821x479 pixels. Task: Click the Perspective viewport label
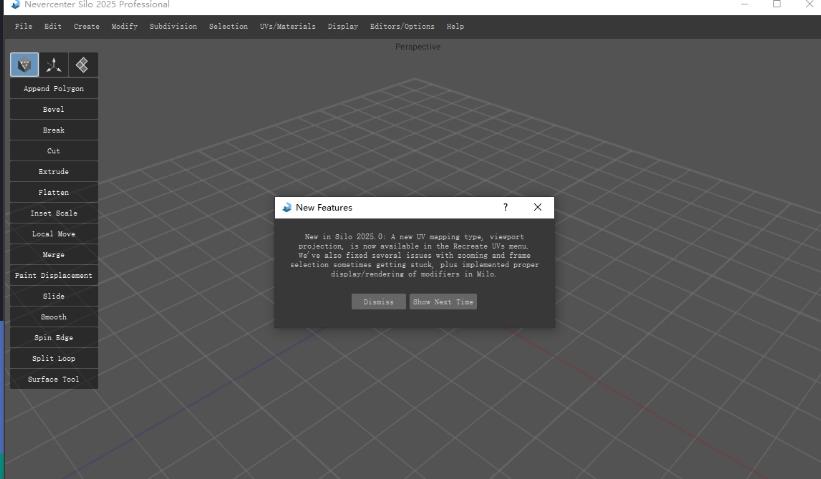click(417, 47)
